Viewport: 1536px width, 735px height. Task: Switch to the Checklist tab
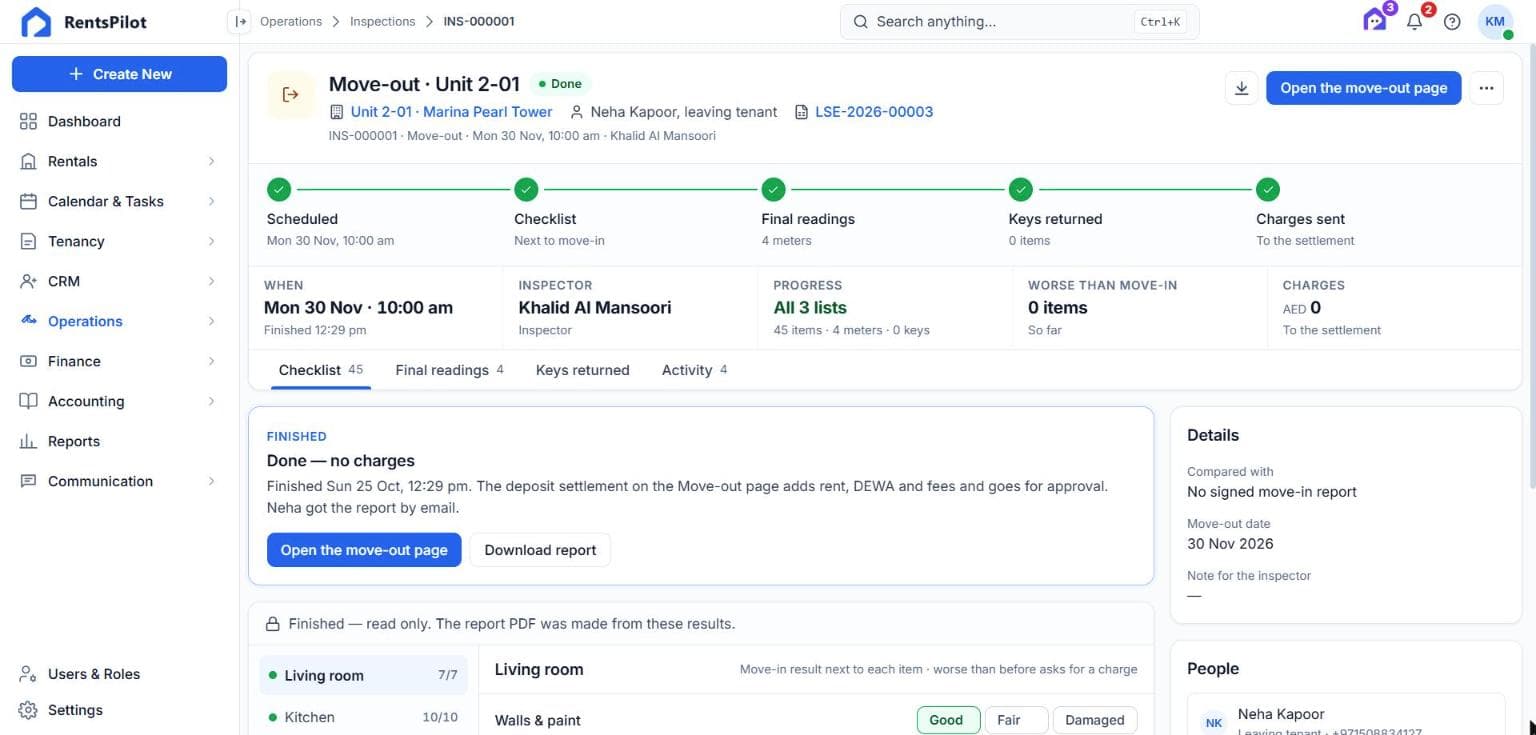tap(320, 370)
